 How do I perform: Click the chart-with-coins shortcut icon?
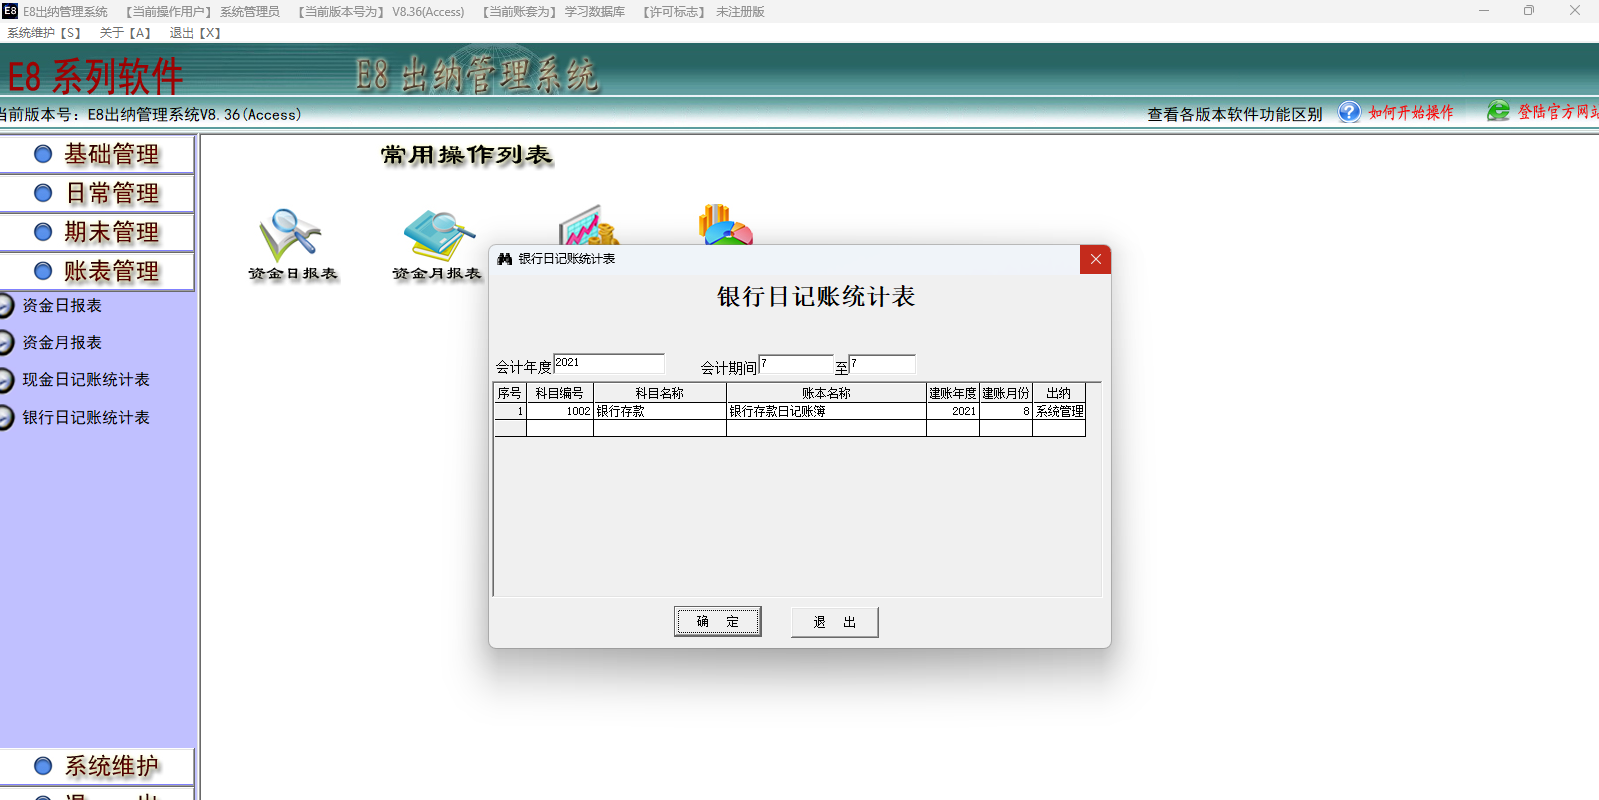[590, 226]
